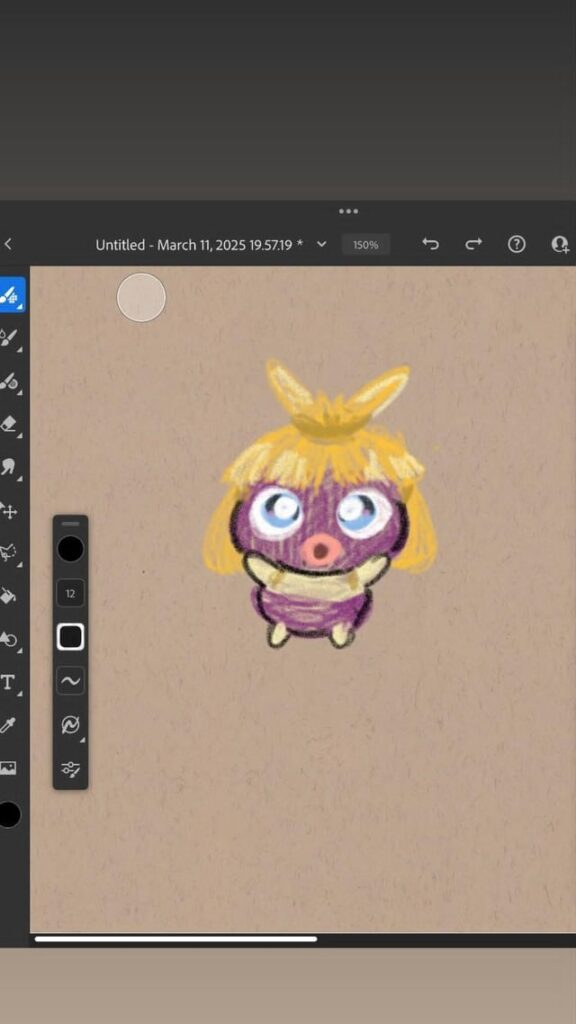Image resolution: width=576 pixels, height=1024 pixels.
Task: Select the Transform move tool
Action: 8,510
